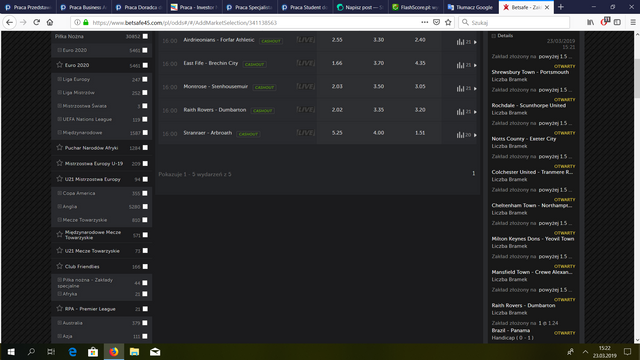Select odds 3.05 for Stenhousemuir win
The width and height of the screenshot is (640, 360).
420,87
